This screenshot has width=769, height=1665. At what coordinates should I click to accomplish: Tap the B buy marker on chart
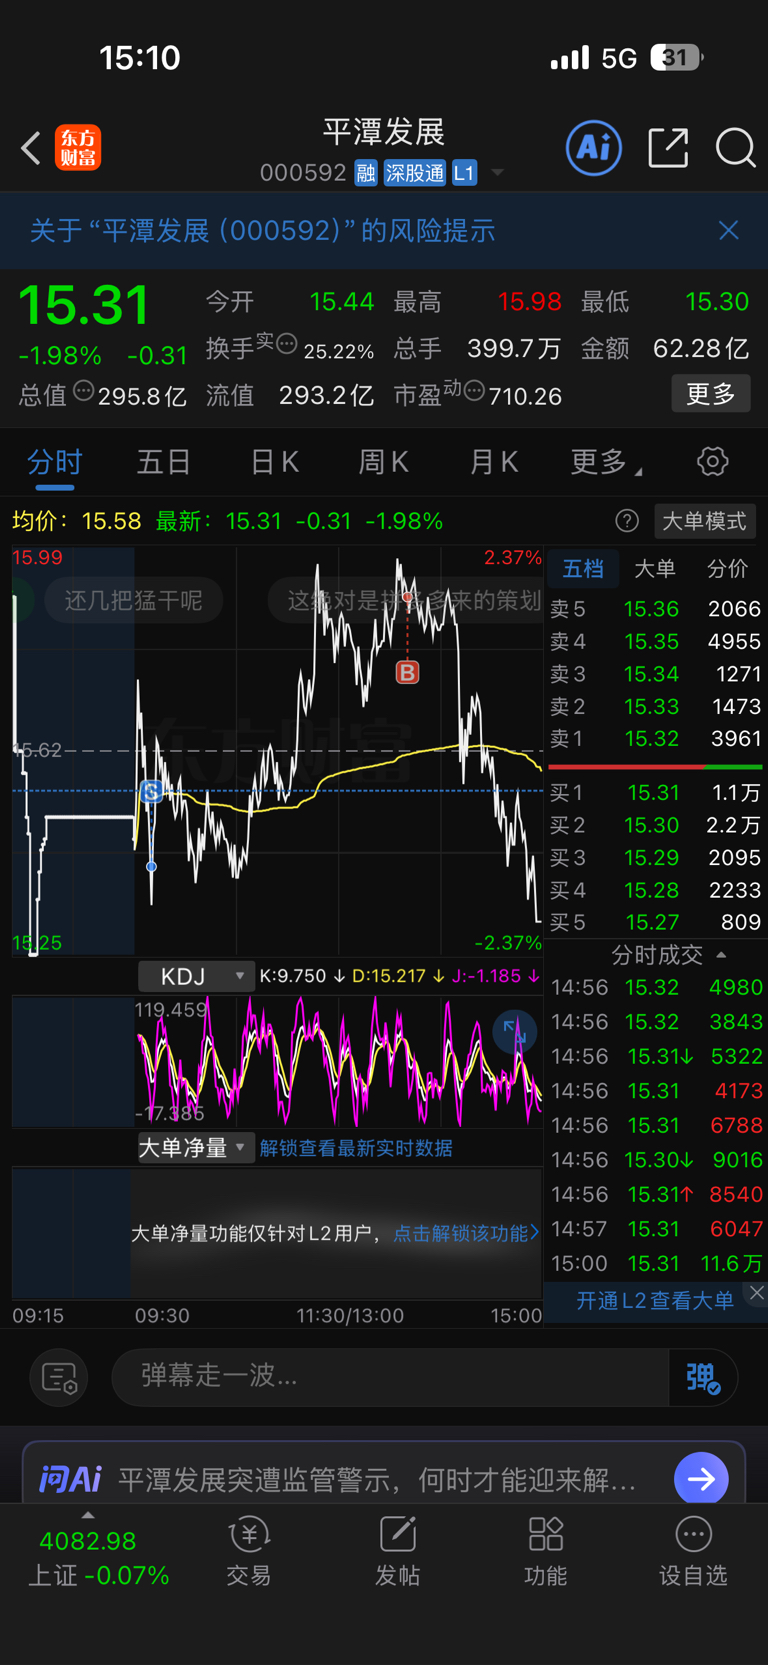[x=407, y=672]
